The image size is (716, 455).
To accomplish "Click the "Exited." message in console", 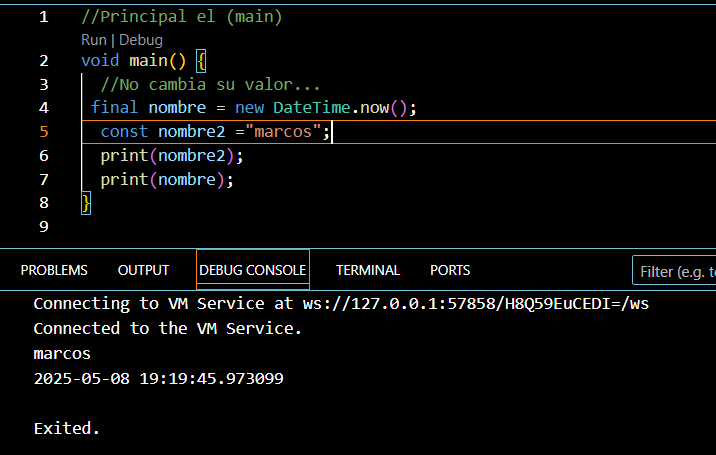I will [x=67, y=428].
